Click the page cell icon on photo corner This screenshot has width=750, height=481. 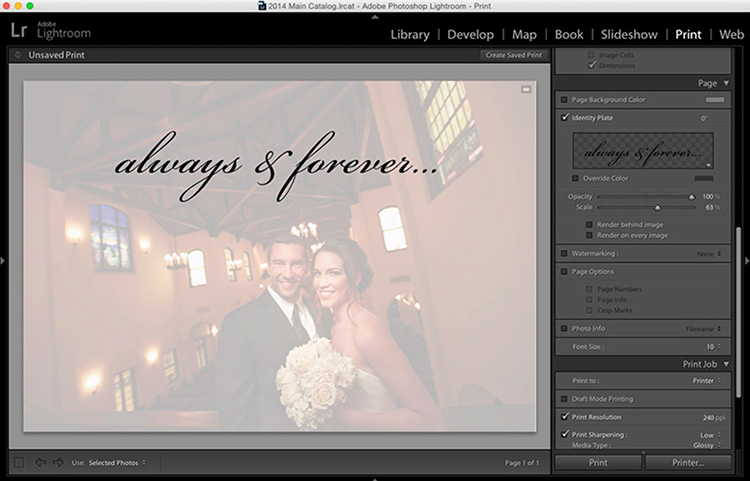tap(526, 89)
